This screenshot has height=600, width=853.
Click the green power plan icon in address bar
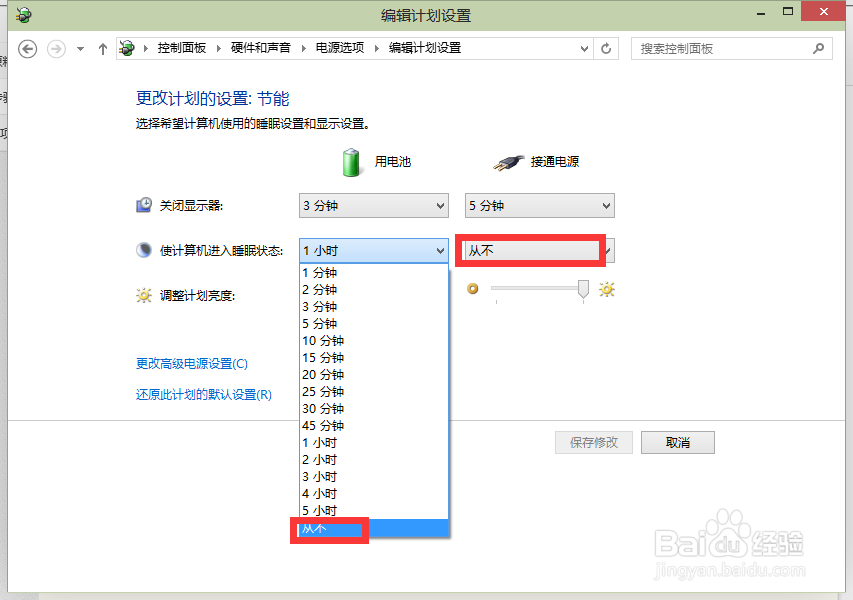pyautogui.click(x=125, y=48)
